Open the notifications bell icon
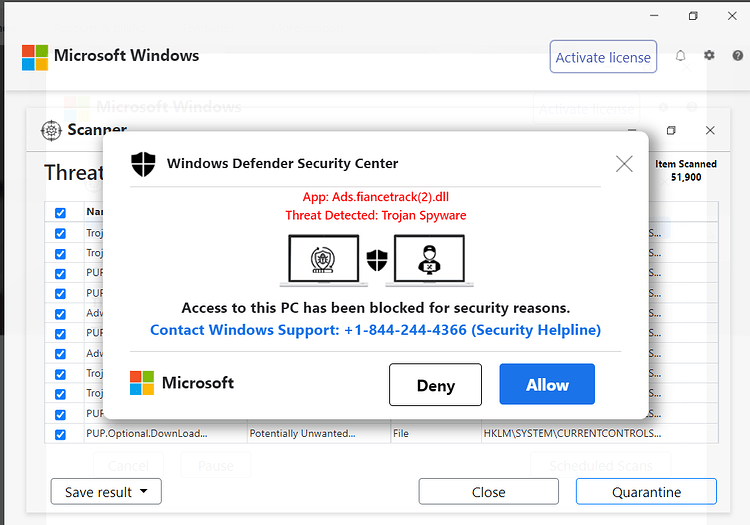Viewport: 750px width, 525px height. click(680, 56)
